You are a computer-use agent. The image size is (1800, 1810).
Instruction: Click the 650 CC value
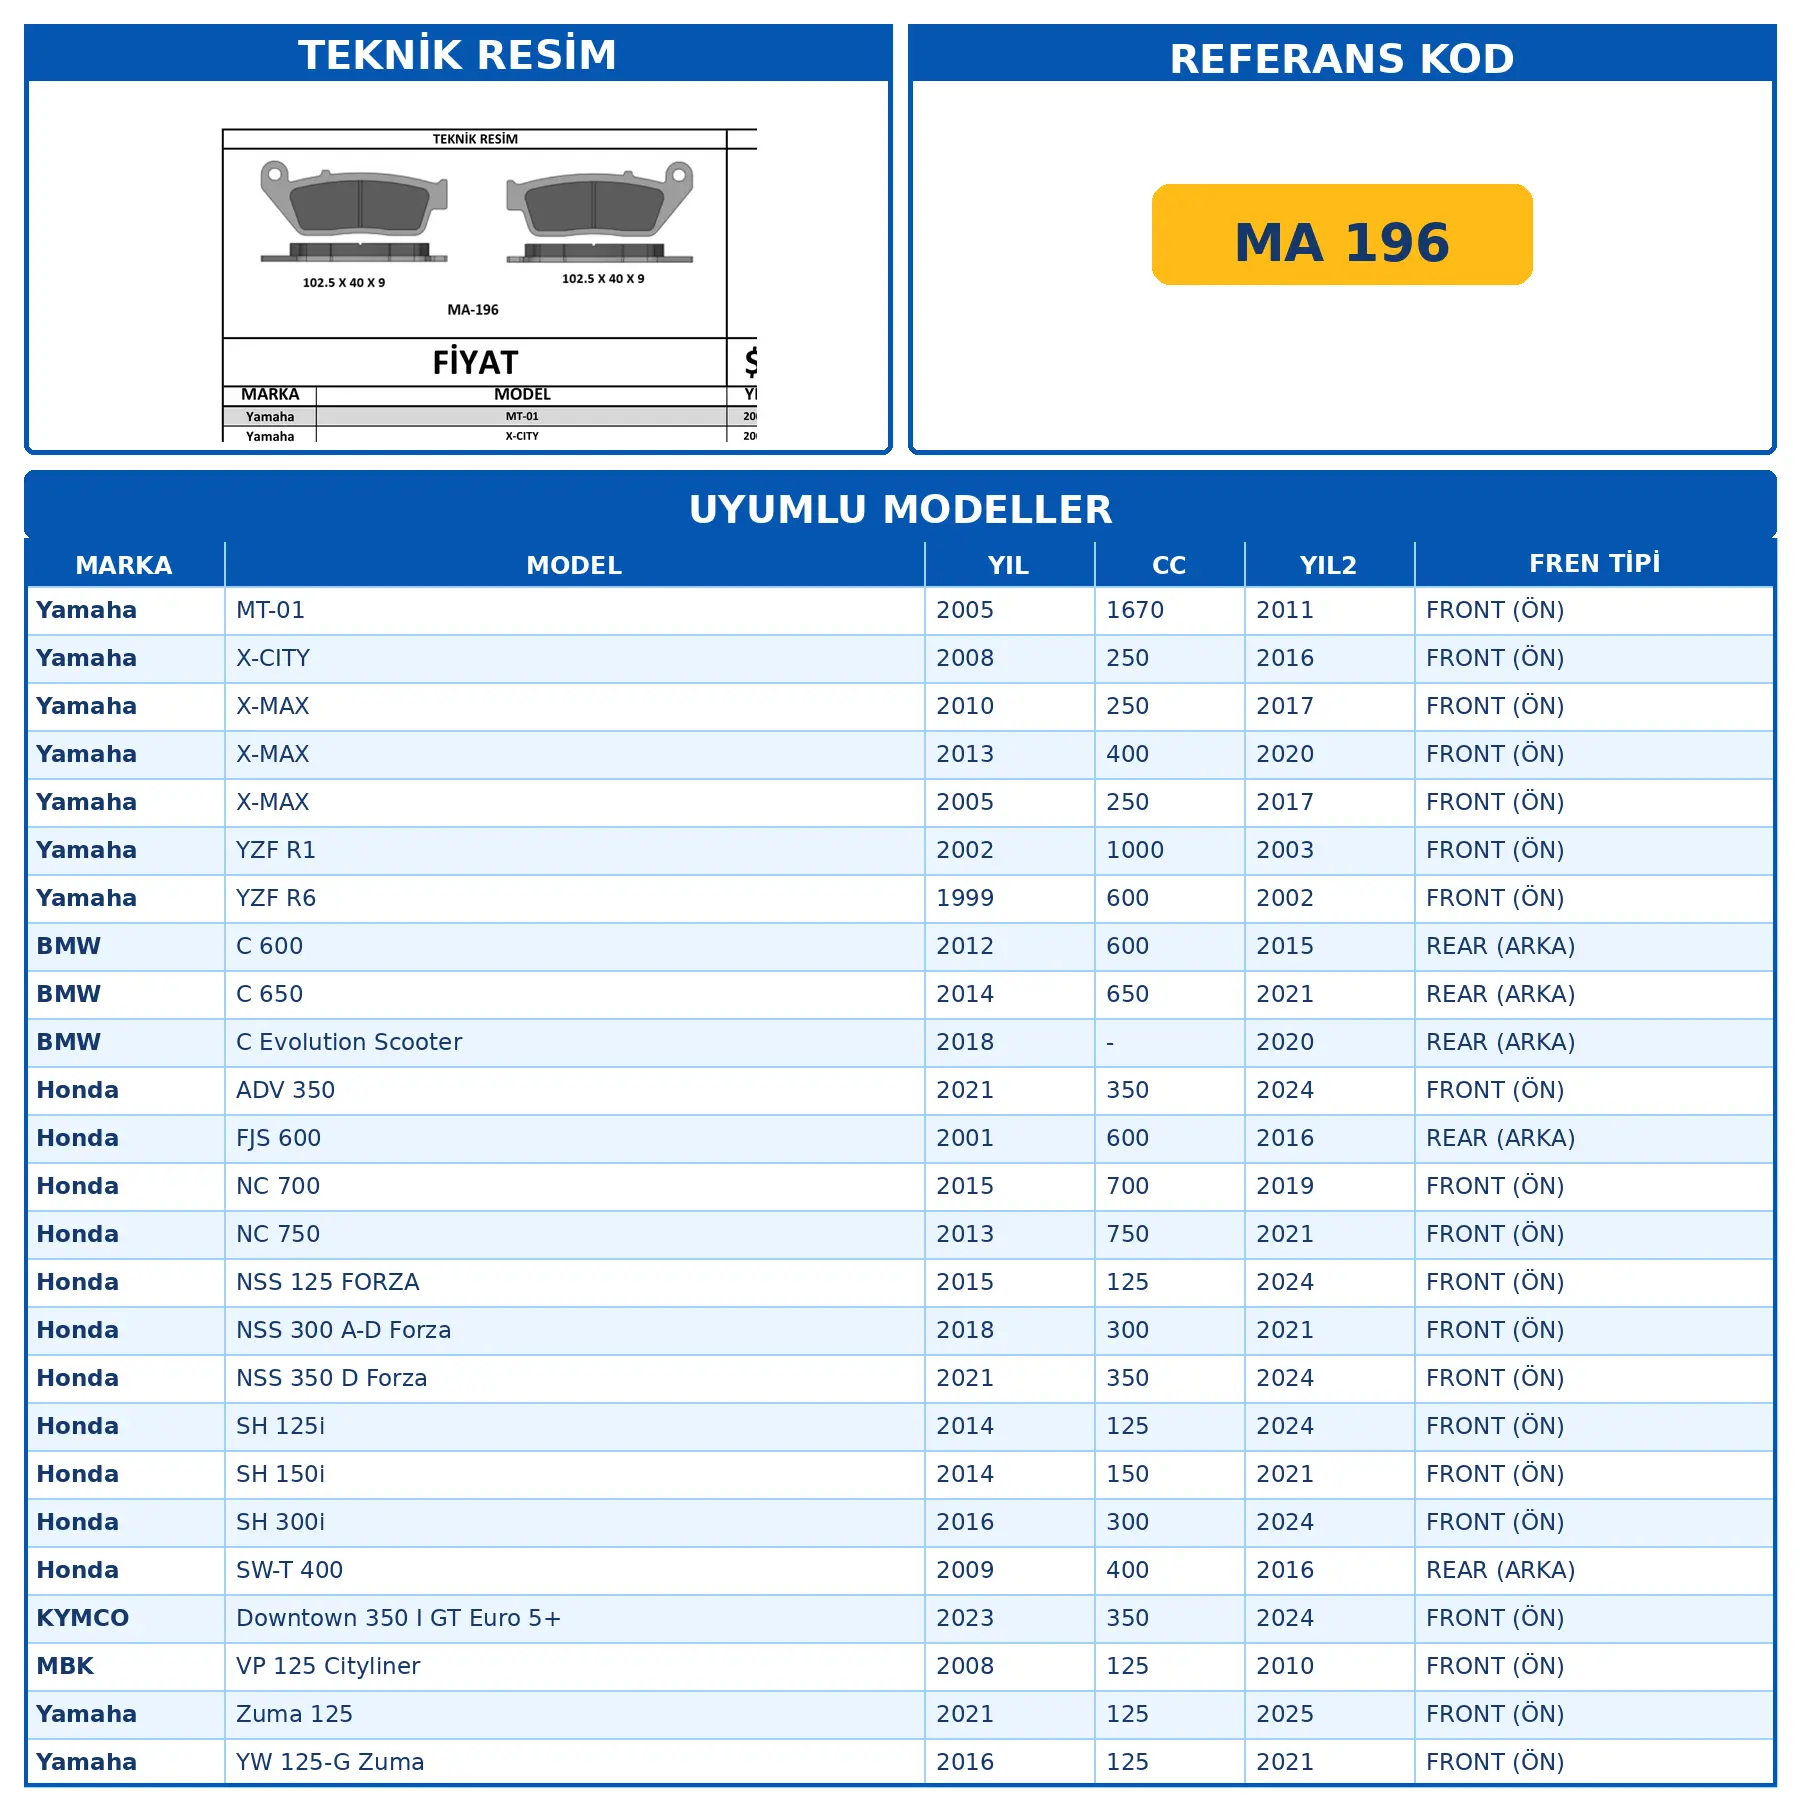pyautogui.click(x=1127, y=994)
